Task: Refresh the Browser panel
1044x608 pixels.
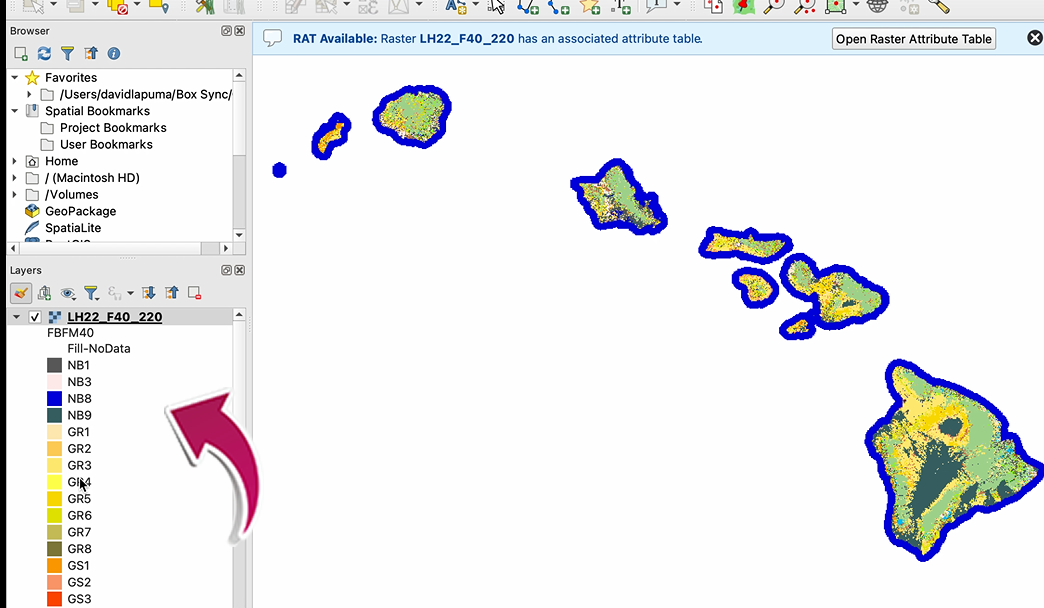Action: pyautogui.click(x=44, y=53)
